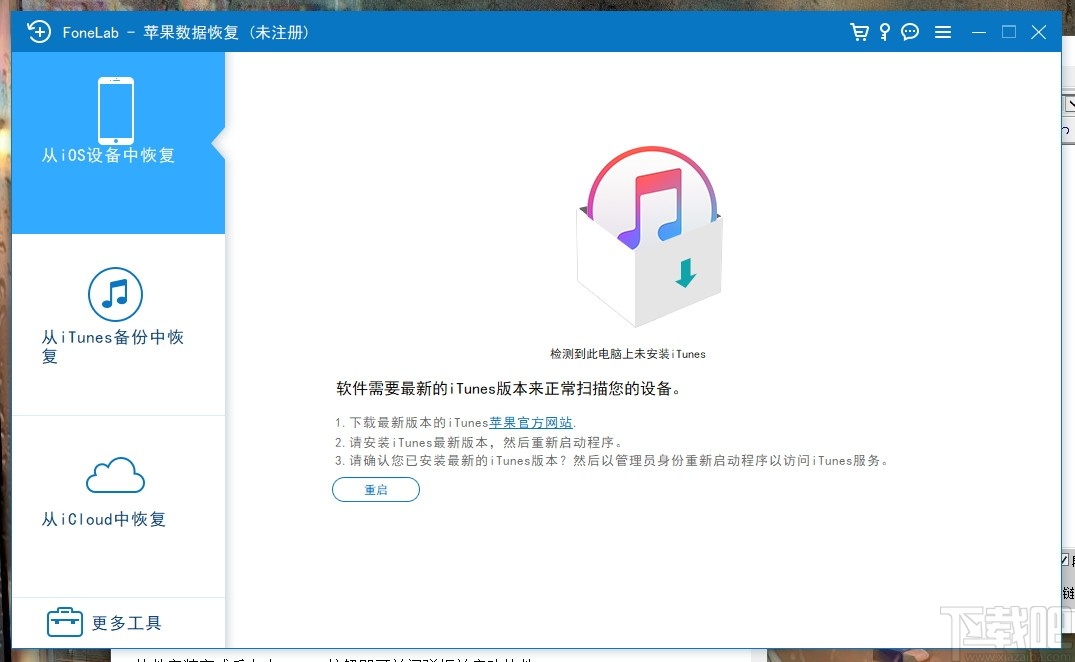Click the key icon to register the software
Viewport: 1075px width, 662px height.
tap(884, 31)
